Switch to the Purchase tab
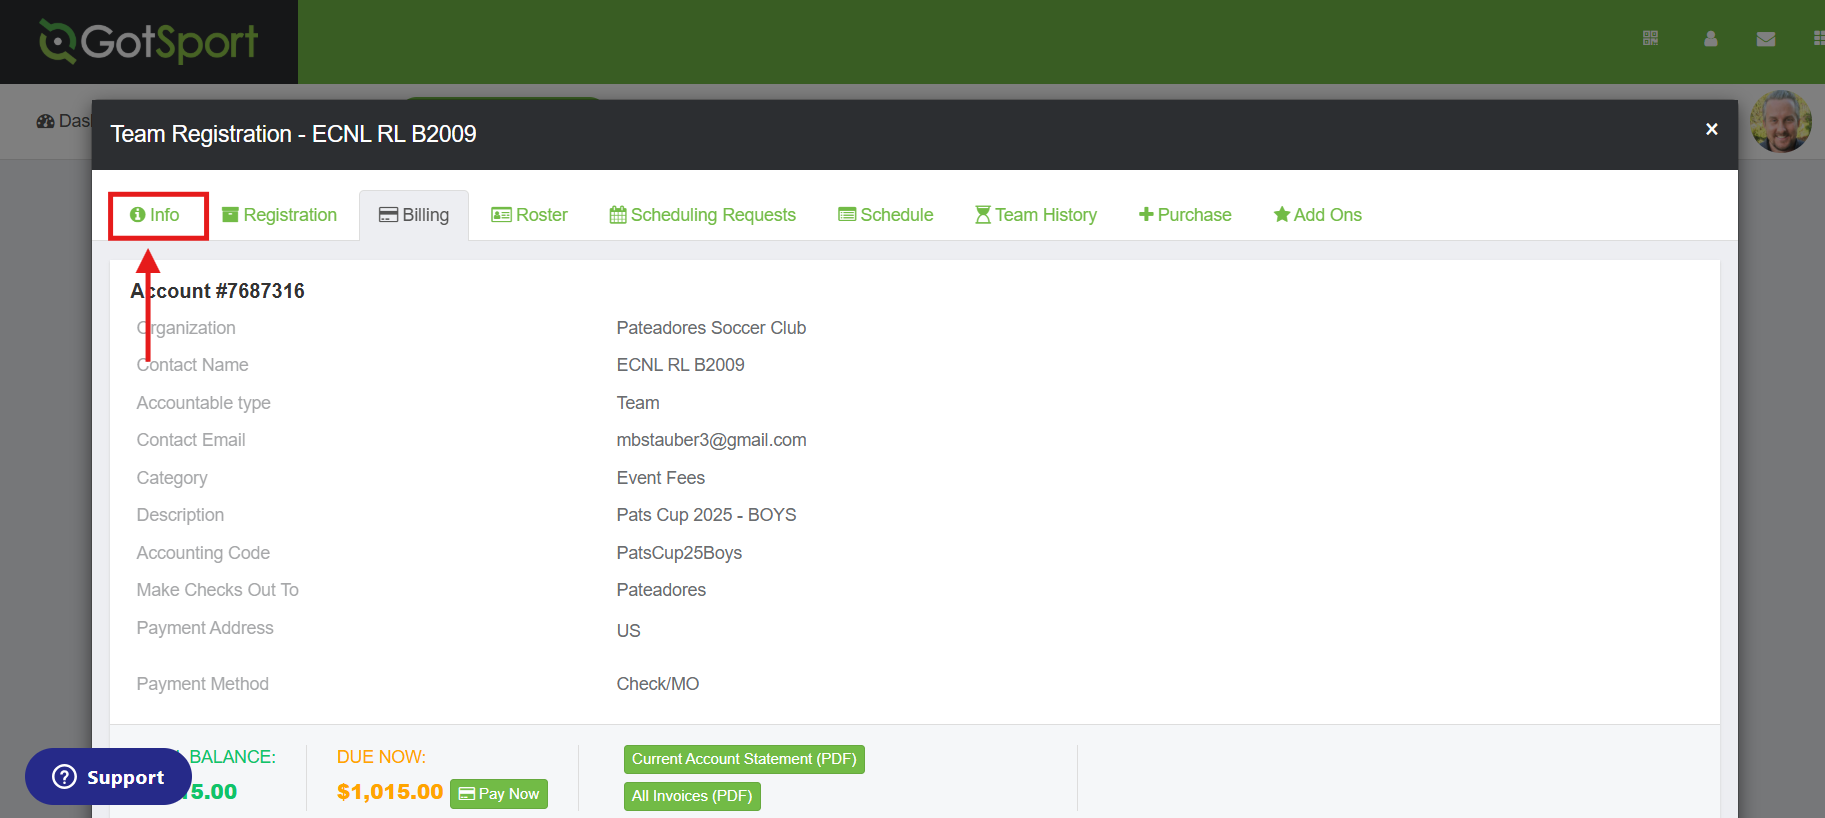1825x818 pixels. [1185, 215]
